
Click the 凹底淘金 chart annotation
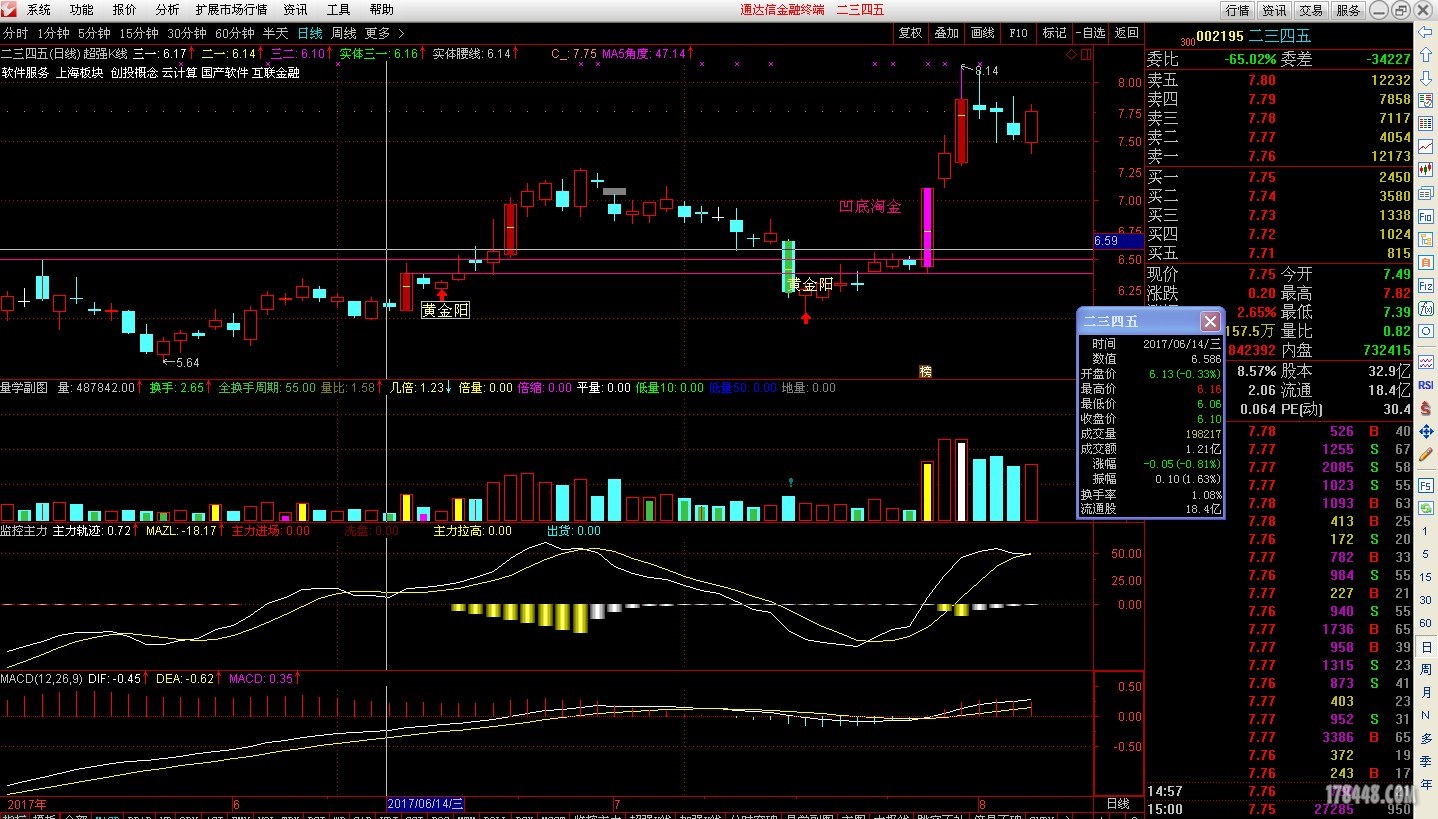(869, 207)
